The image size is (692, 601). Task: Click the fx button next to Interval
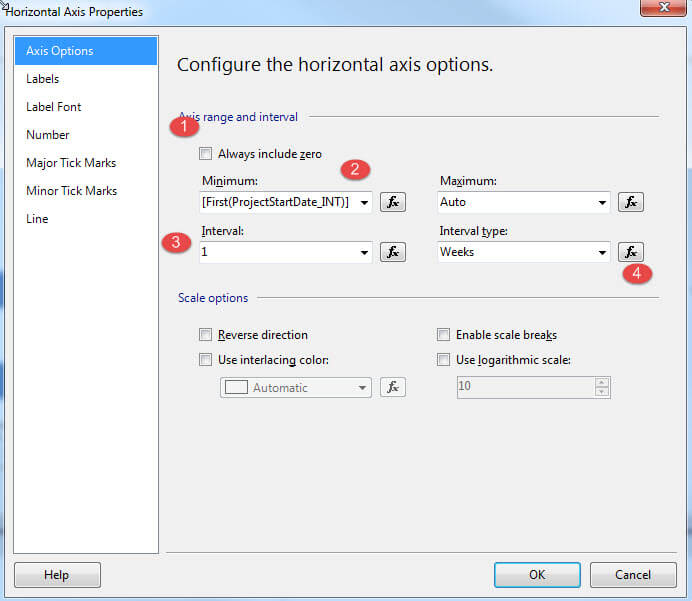393,252
